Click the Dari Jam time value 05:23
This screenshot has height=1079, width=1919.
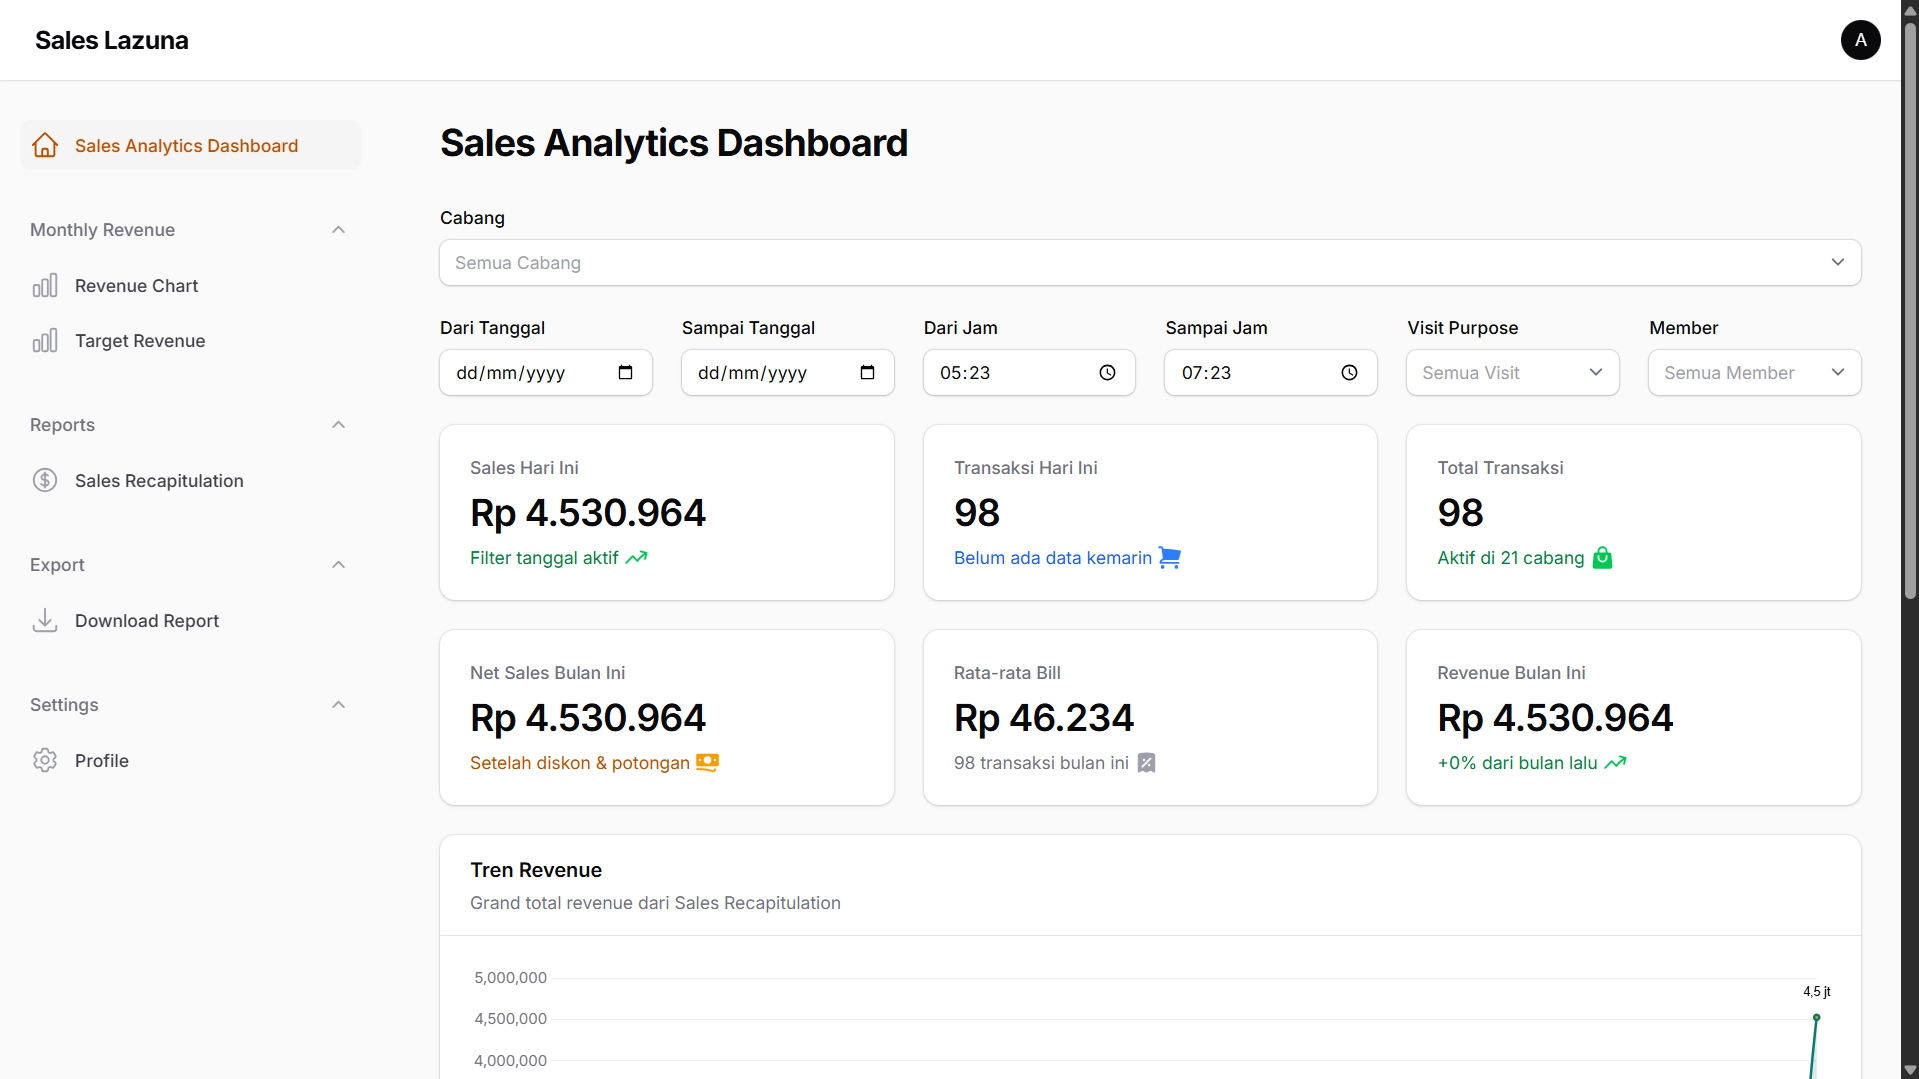pos(965,373)
